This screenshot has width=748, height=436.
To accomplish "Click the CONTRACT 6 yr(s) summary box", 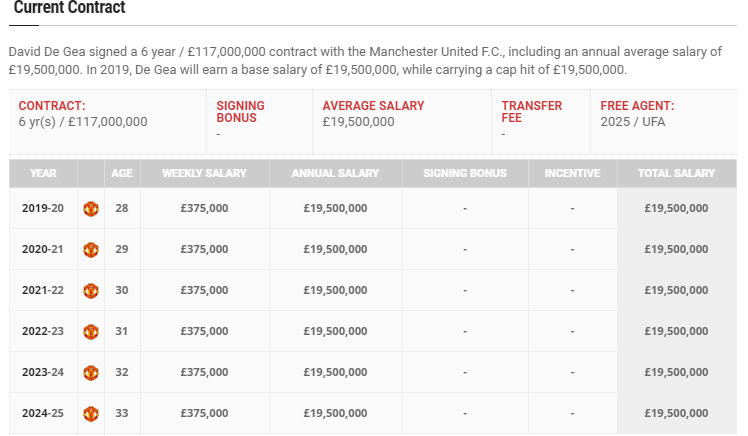I will (x=107, y=122).
